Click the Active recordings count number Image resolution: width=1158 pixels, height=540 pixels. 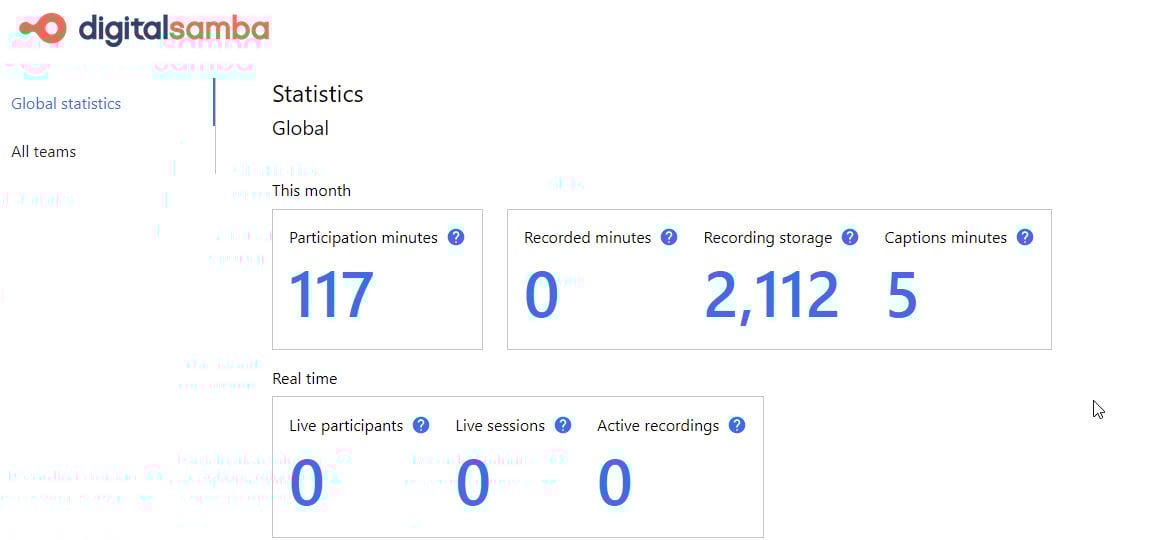[x=614, y=483]
